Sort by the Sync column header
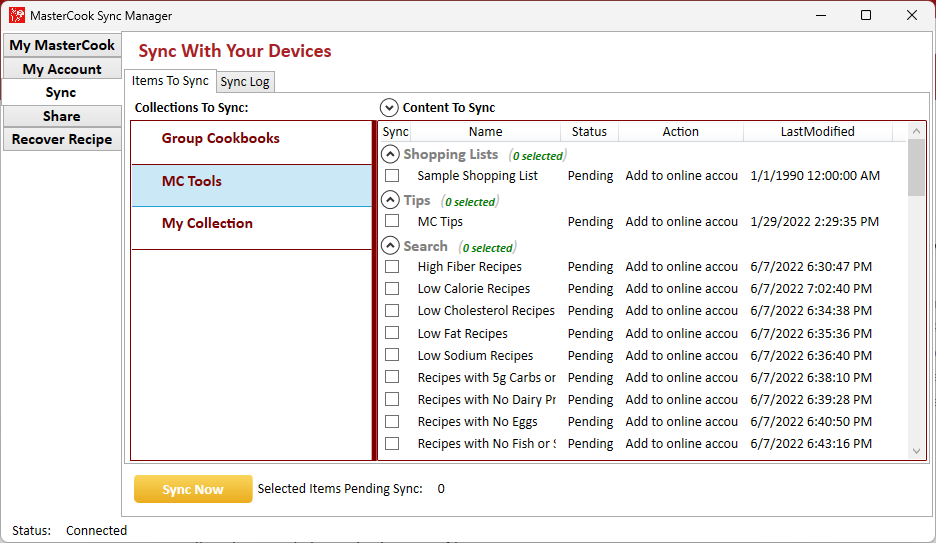Screen dimensions: 936x543 point(395,132)
